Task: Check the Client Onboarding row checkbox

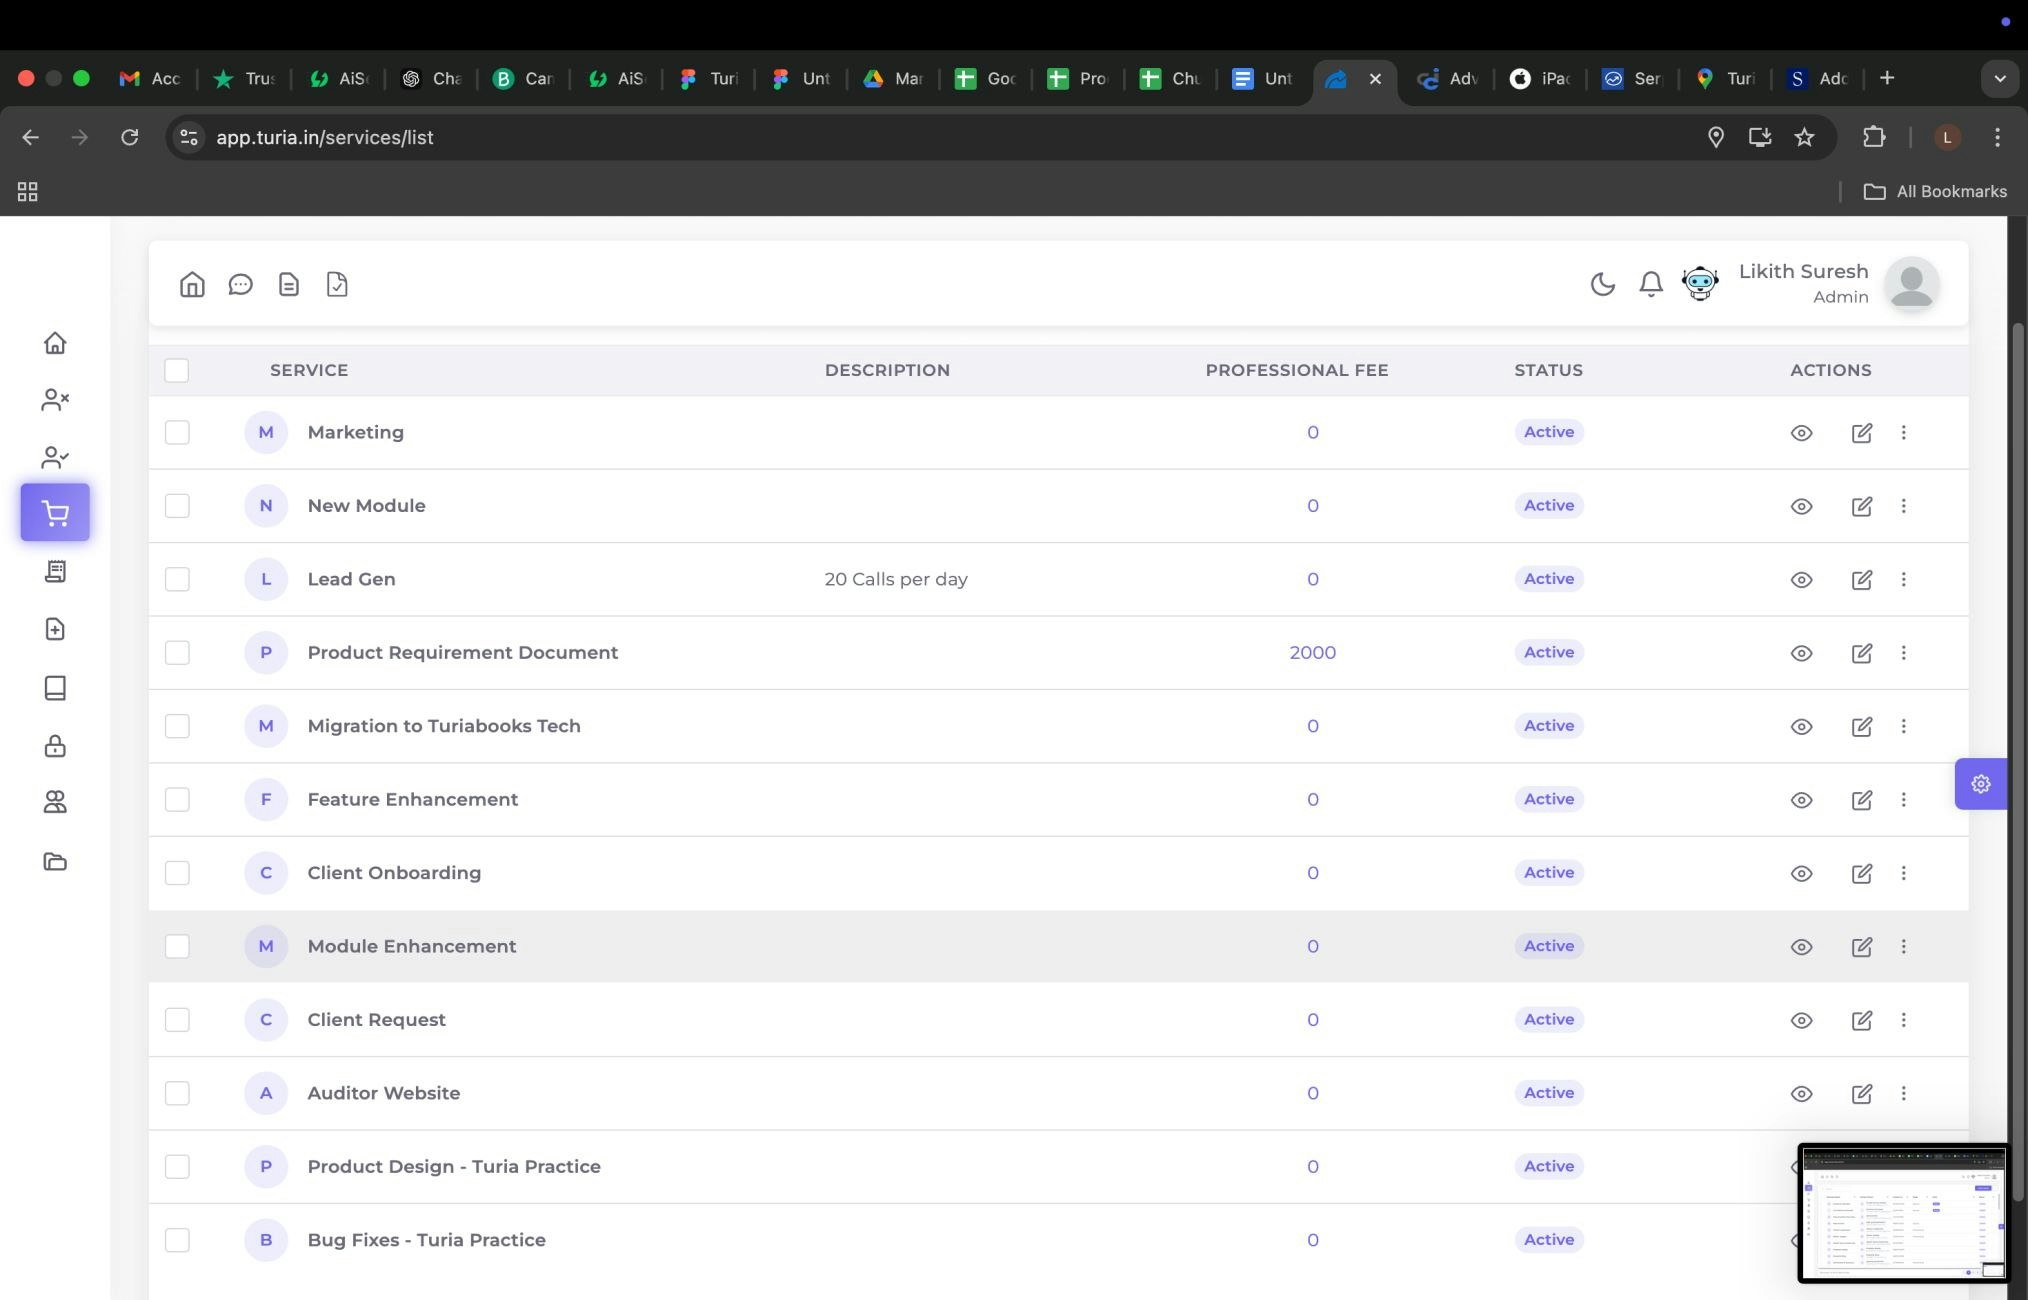Action: click(177, 873)
